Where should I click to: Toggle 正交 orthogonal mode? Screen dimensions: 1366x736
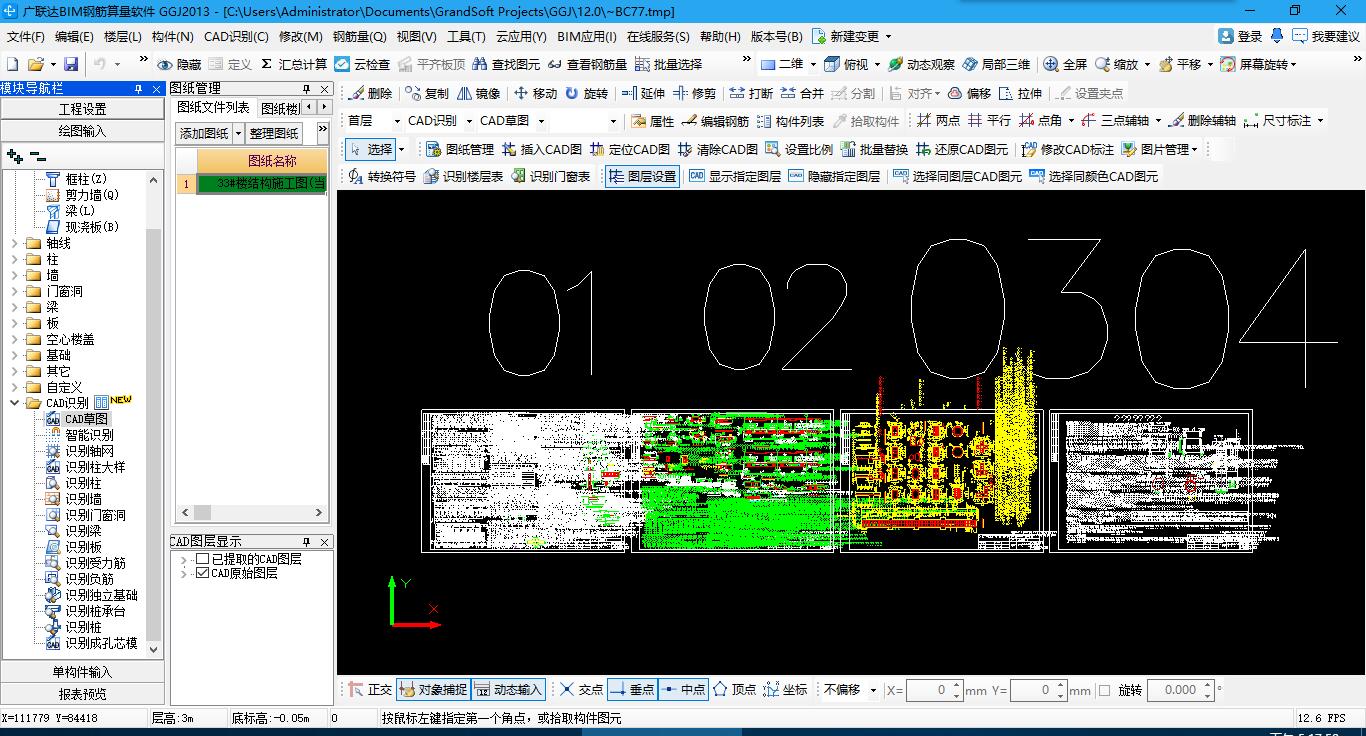pyautogui.click(x=370, y=689)
